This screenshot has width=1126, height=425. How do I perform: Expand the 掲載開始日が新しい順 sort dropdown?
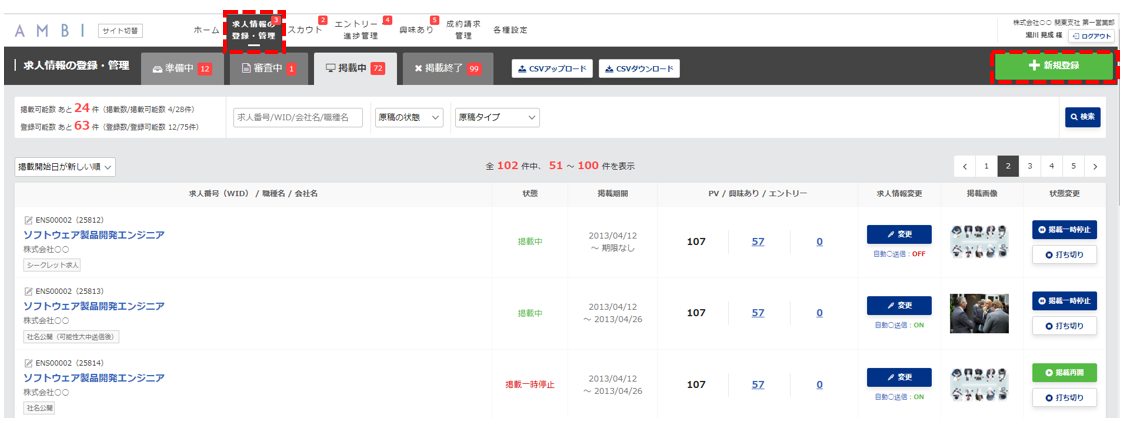click(x=65, y=167)
